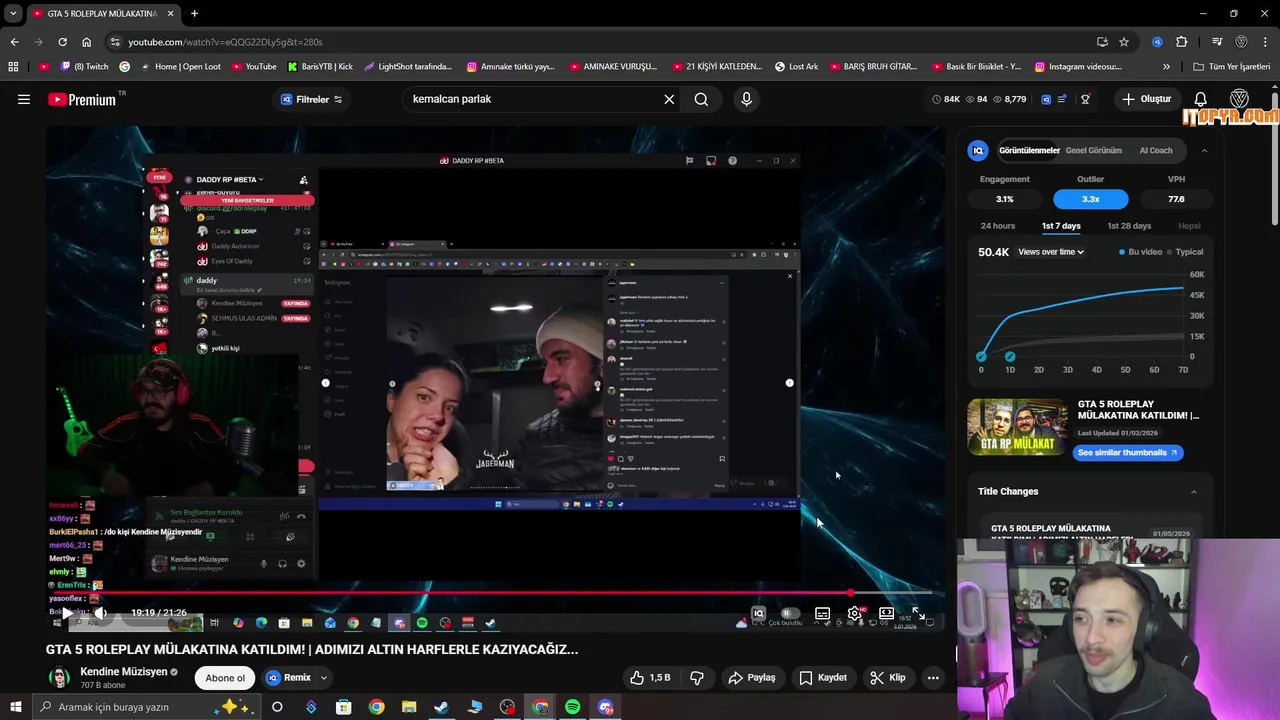This screenshot has height=720, width=1280.
Task: Open player settings gear
Action: click(855, 613)
